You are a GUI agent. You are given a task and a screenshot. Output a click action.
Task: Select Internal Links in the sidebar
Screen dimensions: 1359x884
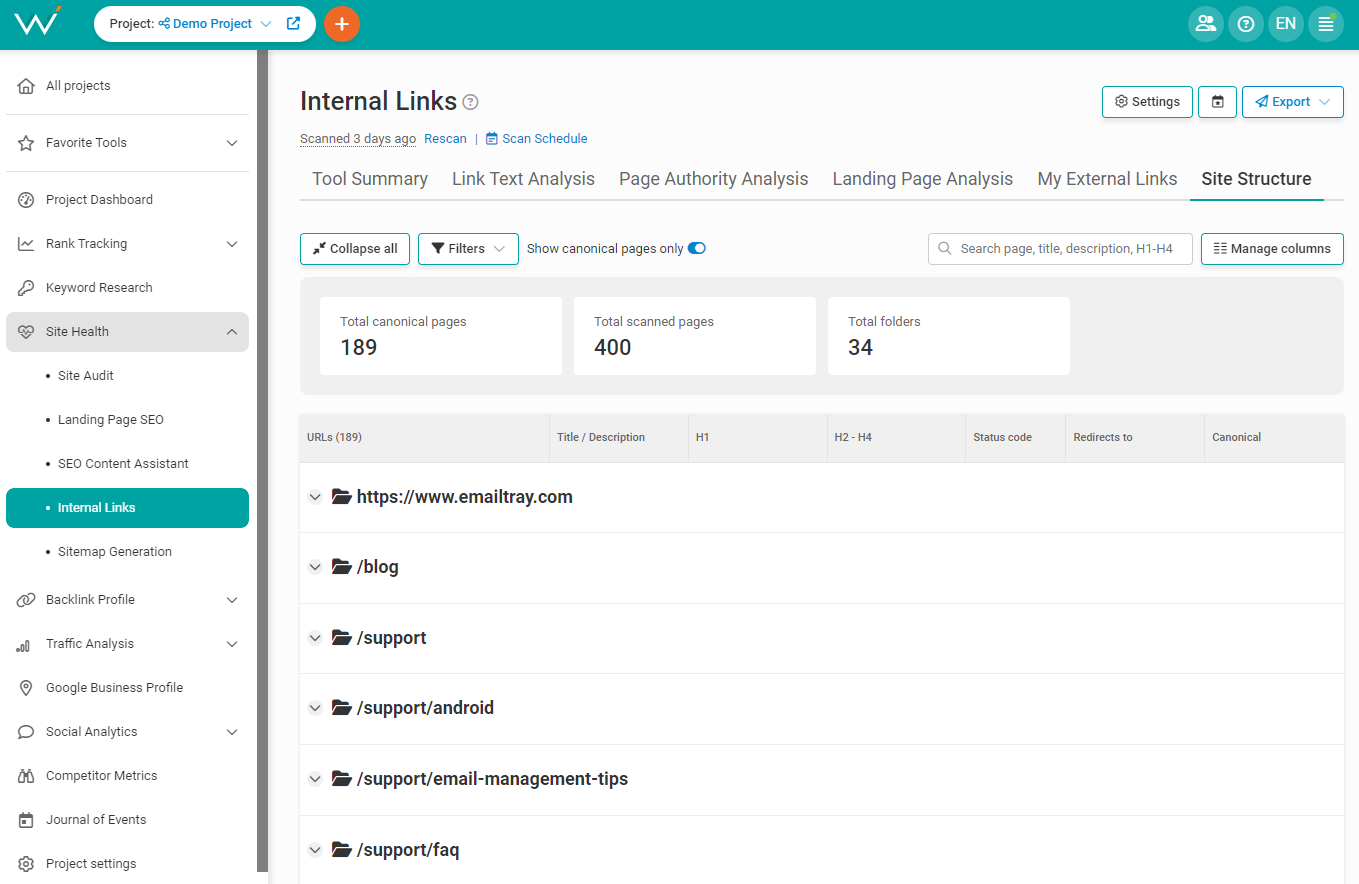[x=127, y=508]
